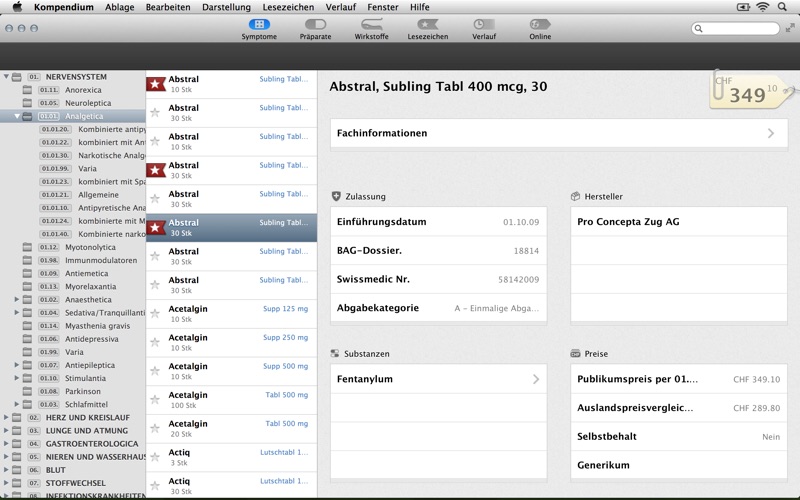Click the Auslandspreisvergleich price row
800x500 pixels.
(679, 408)
